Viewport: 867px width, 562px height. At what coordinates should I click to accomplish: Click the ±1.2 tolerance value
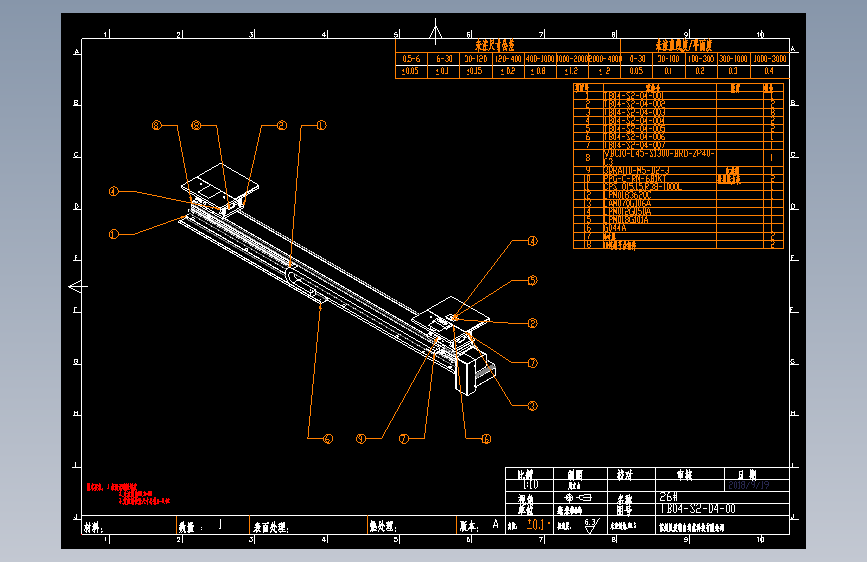click(x=572, y=71)
